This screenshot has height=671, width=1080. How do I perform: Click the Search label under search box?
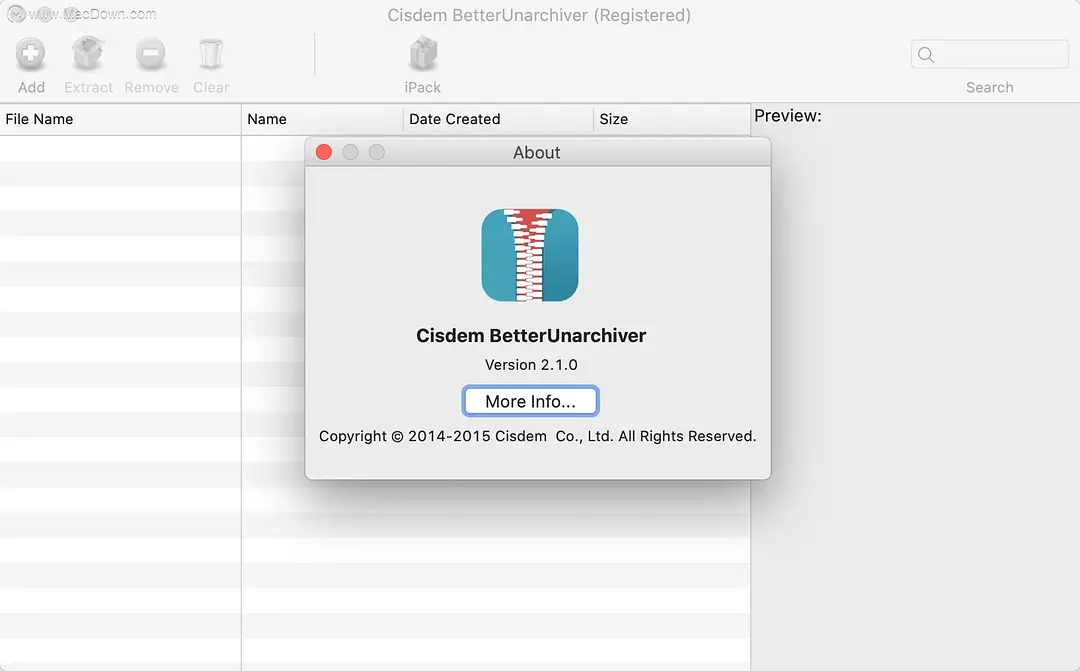[x=990, y=87]
